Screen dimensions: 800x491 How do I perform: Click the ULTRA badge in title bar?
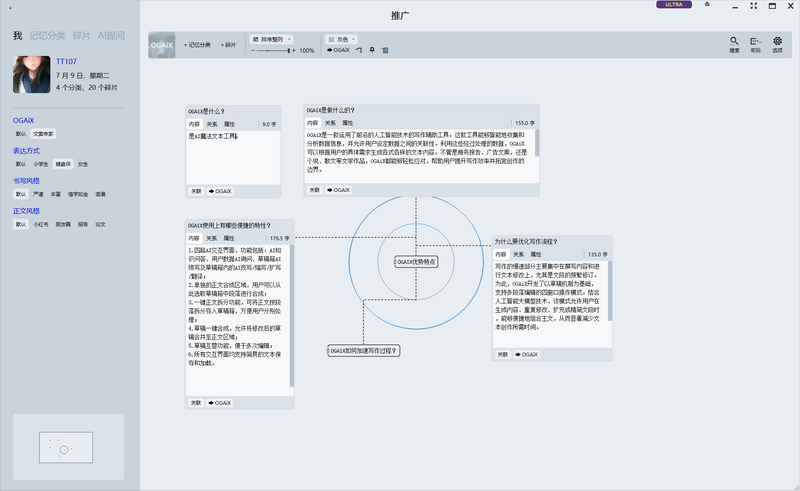coord(674,5)
